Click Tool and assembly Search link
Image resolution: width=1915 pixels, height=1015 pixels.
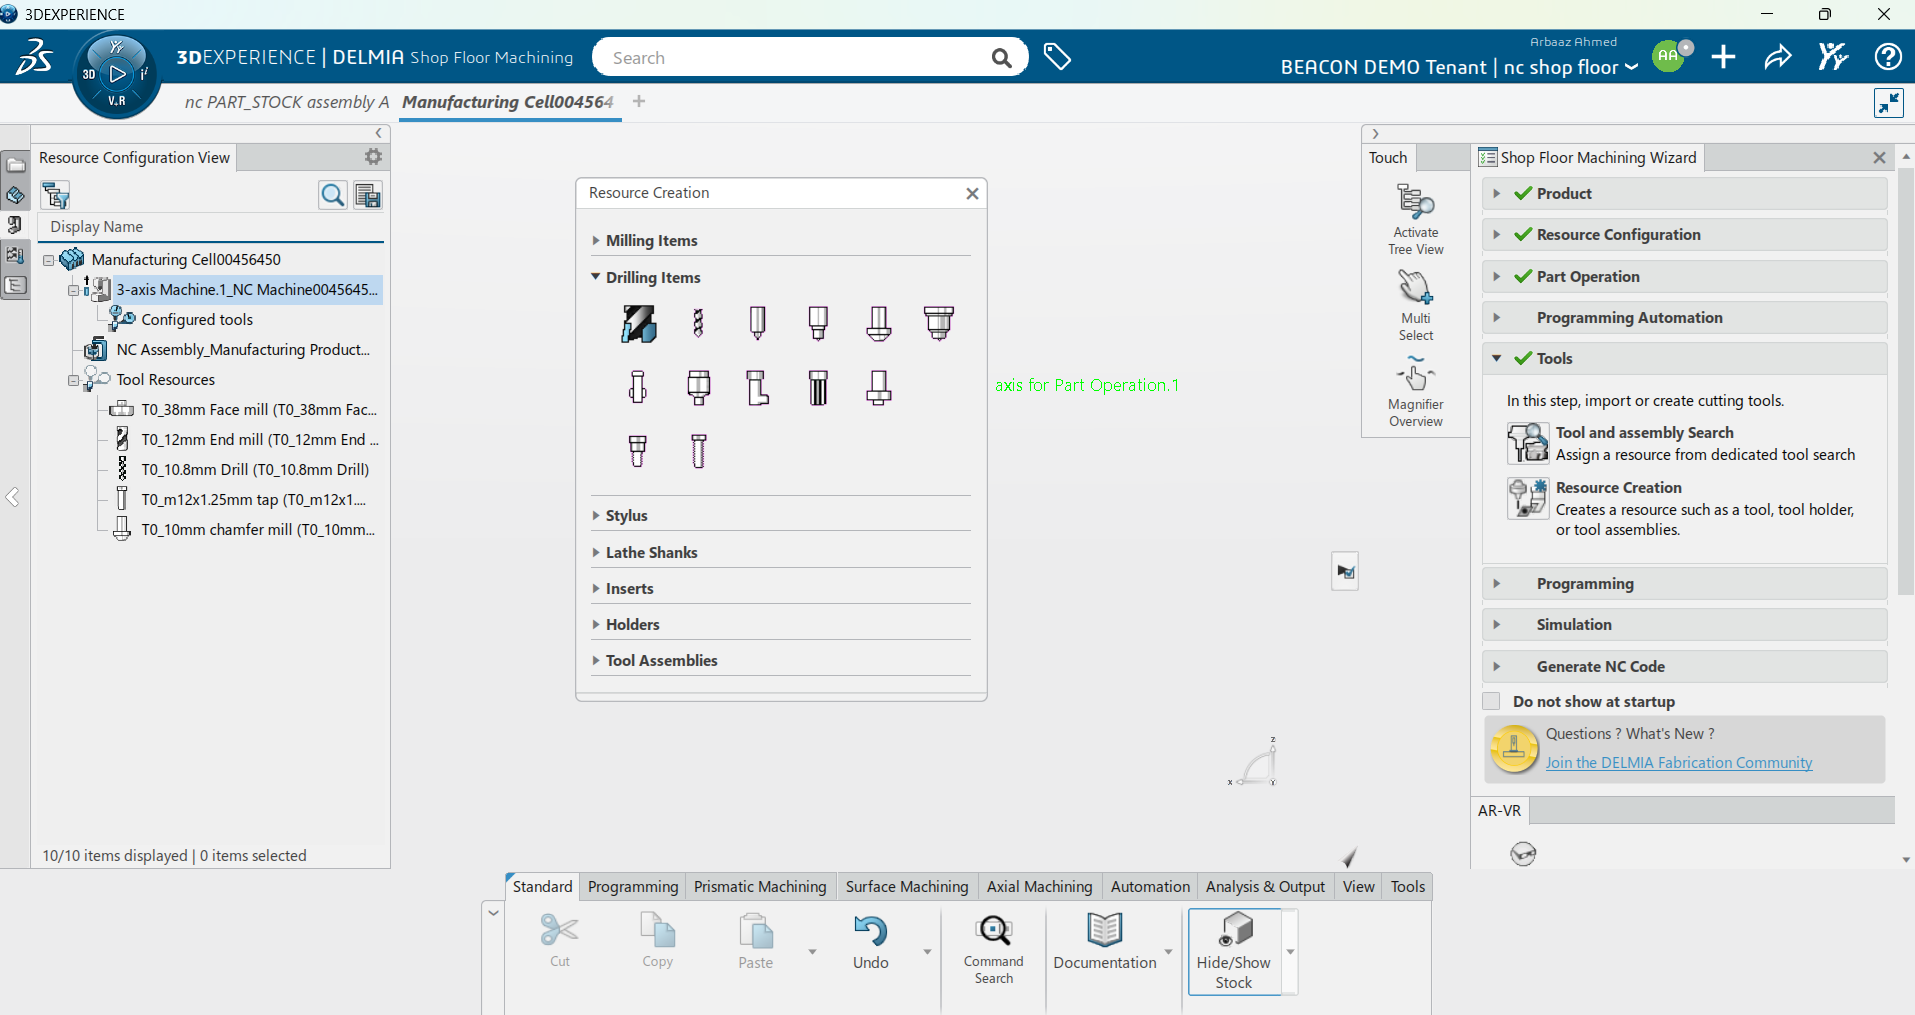(x=1644, y=432)
